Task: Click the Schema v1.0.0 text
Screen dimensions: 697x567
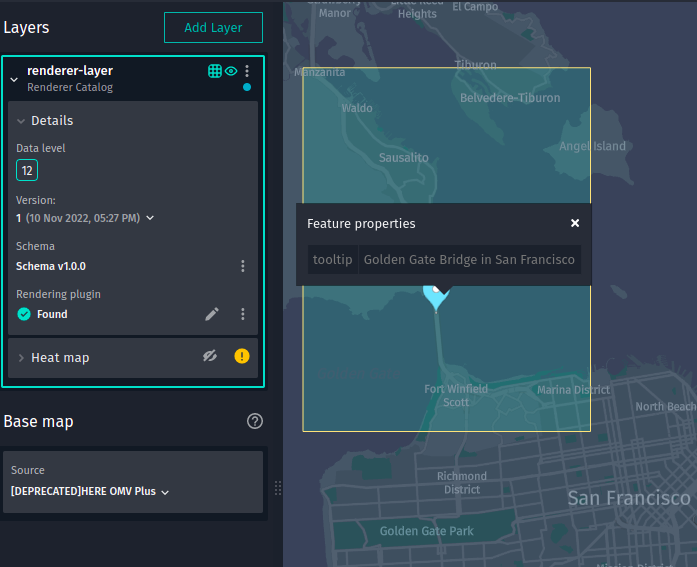Action: click(x=51, y=266)
